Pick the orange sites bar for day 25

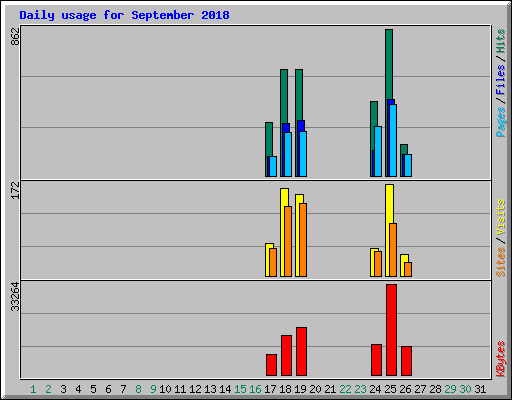[x=393, y=250]
